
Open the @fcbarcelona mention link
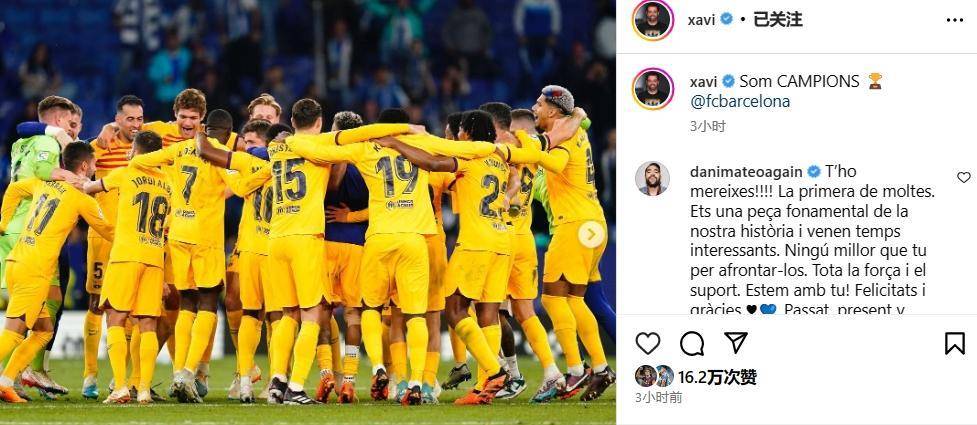pyautogui.click(x=740, y=101)
